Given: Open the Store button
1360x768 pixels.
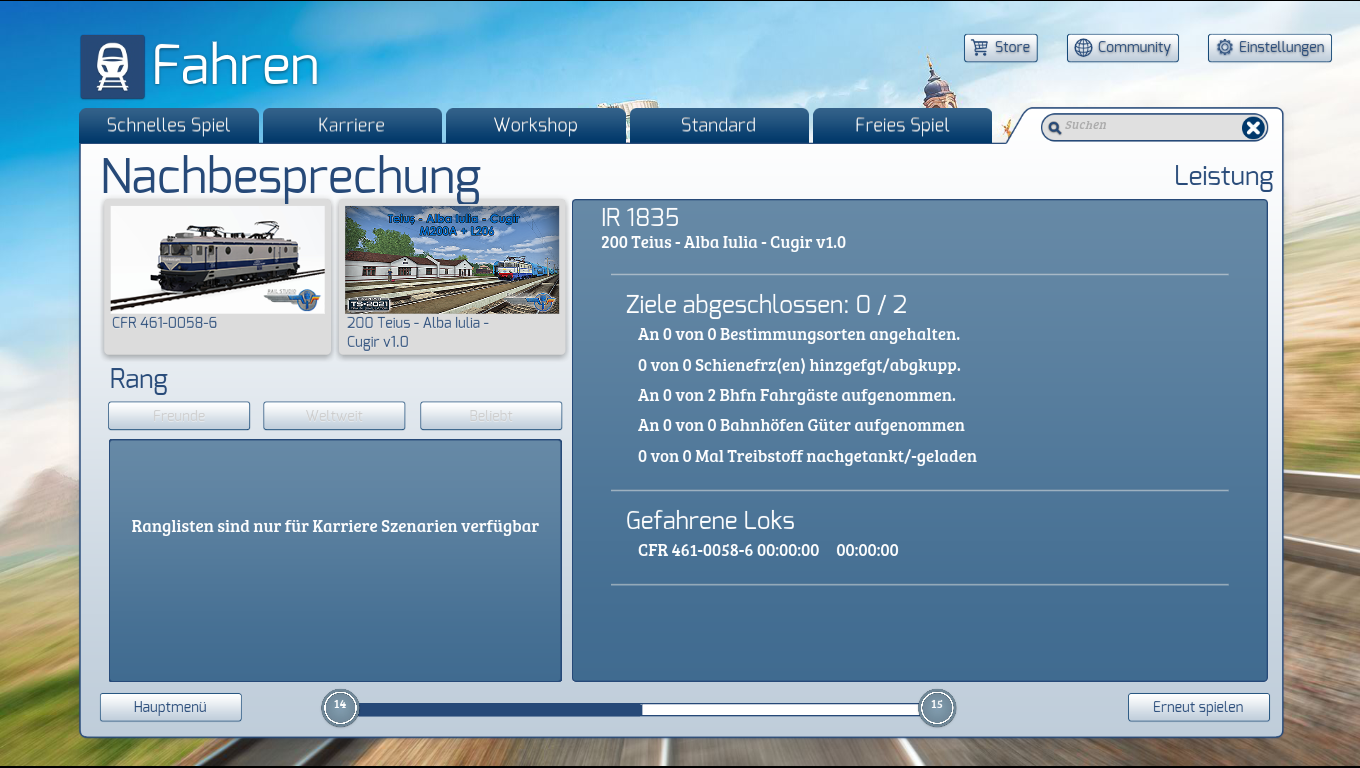Looking at the screenshot, I should coord(1001,48).
